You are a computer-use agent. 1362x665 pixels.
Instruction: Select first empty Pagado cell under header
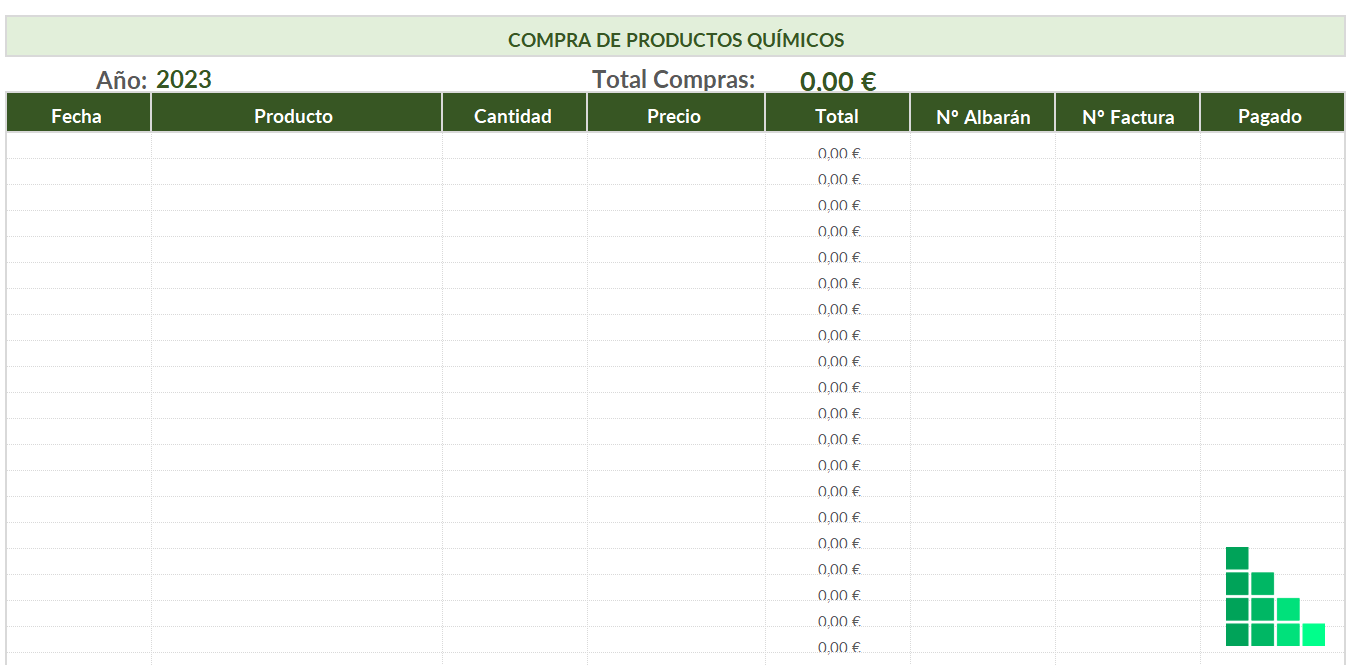coord(1271,146)
